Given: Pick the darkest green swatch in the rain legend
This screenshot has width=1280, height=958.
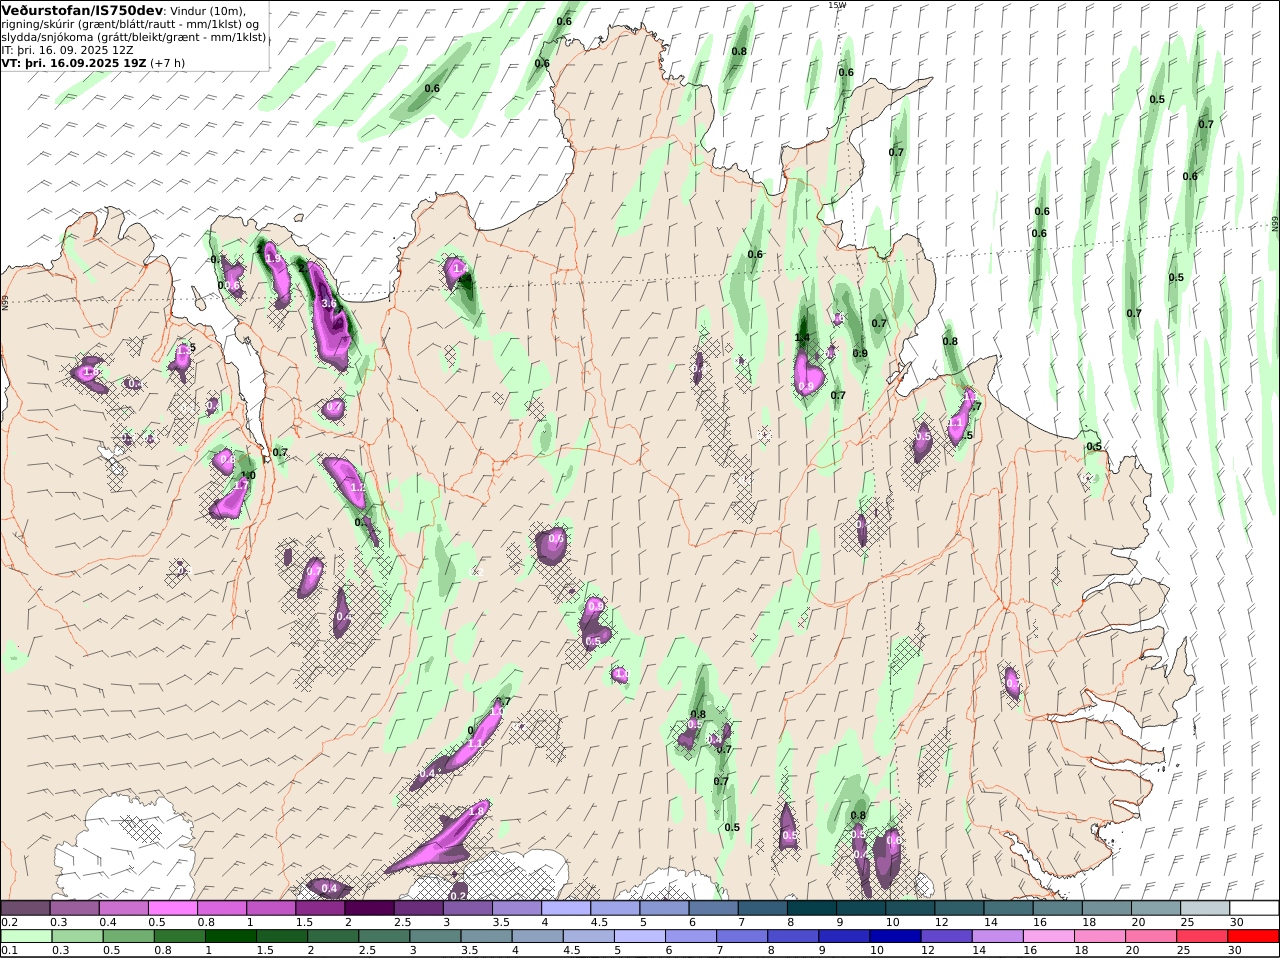Looking at the screenshot, I should tap(230, 936).
